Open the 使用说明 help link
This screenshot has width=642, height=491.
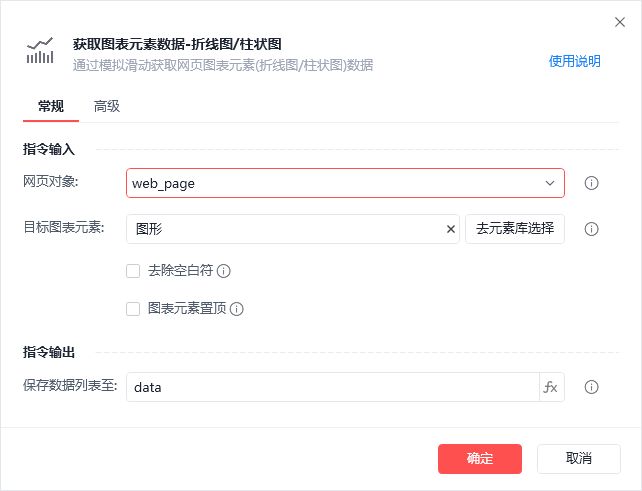point(574,61)
